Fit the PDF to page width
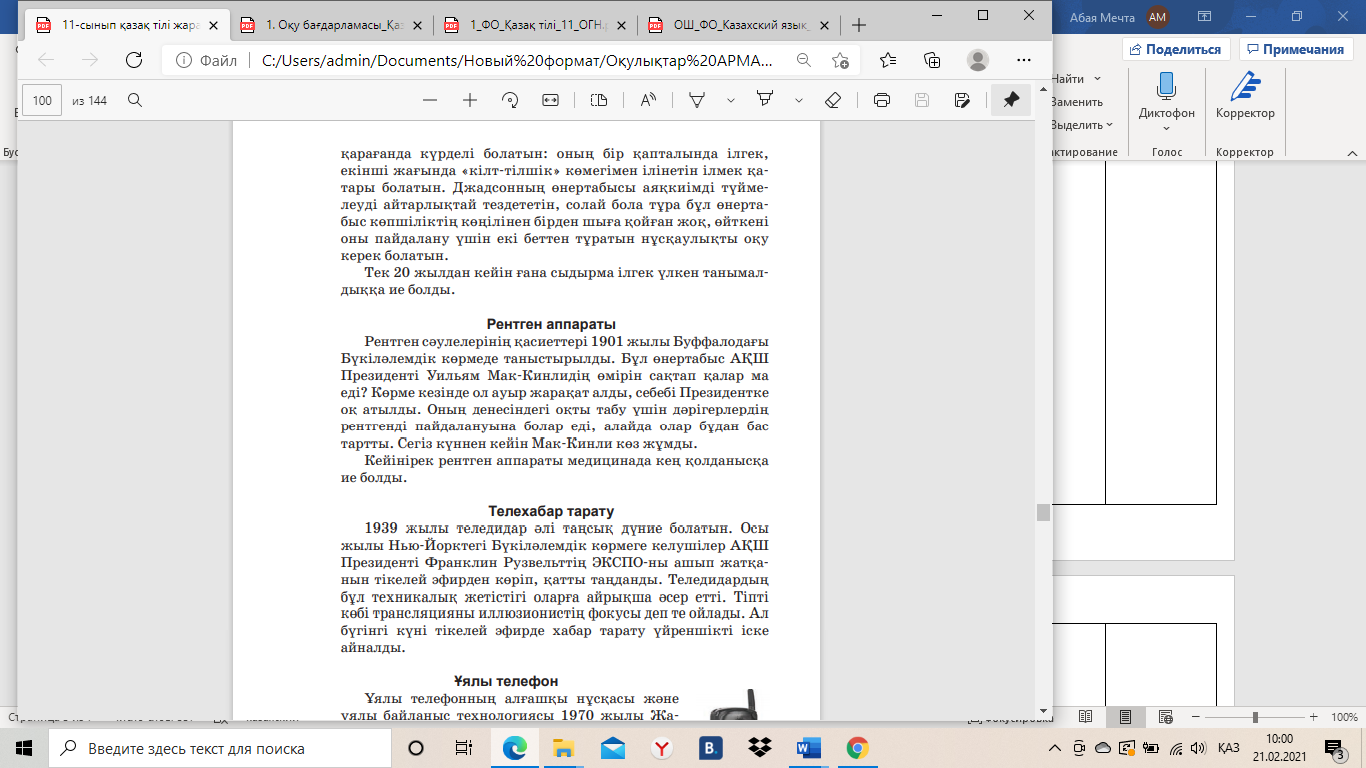The height and width of the screenshot is (768, 1366). click(x=550, y=100)
